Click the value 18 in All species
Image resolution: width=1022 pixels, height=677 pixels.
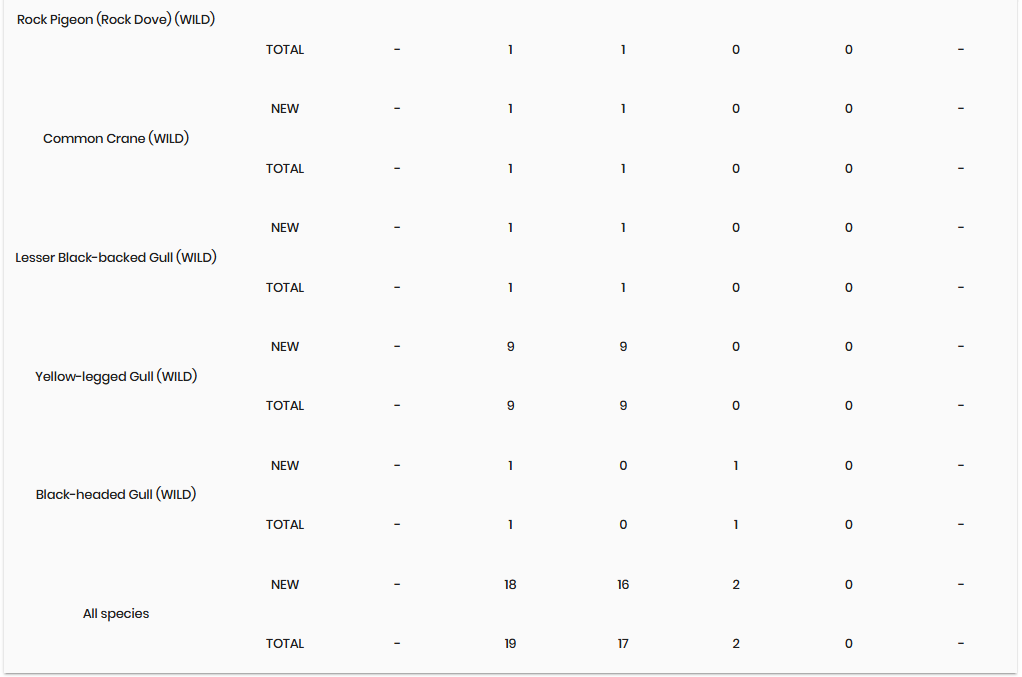click(510, 585)
